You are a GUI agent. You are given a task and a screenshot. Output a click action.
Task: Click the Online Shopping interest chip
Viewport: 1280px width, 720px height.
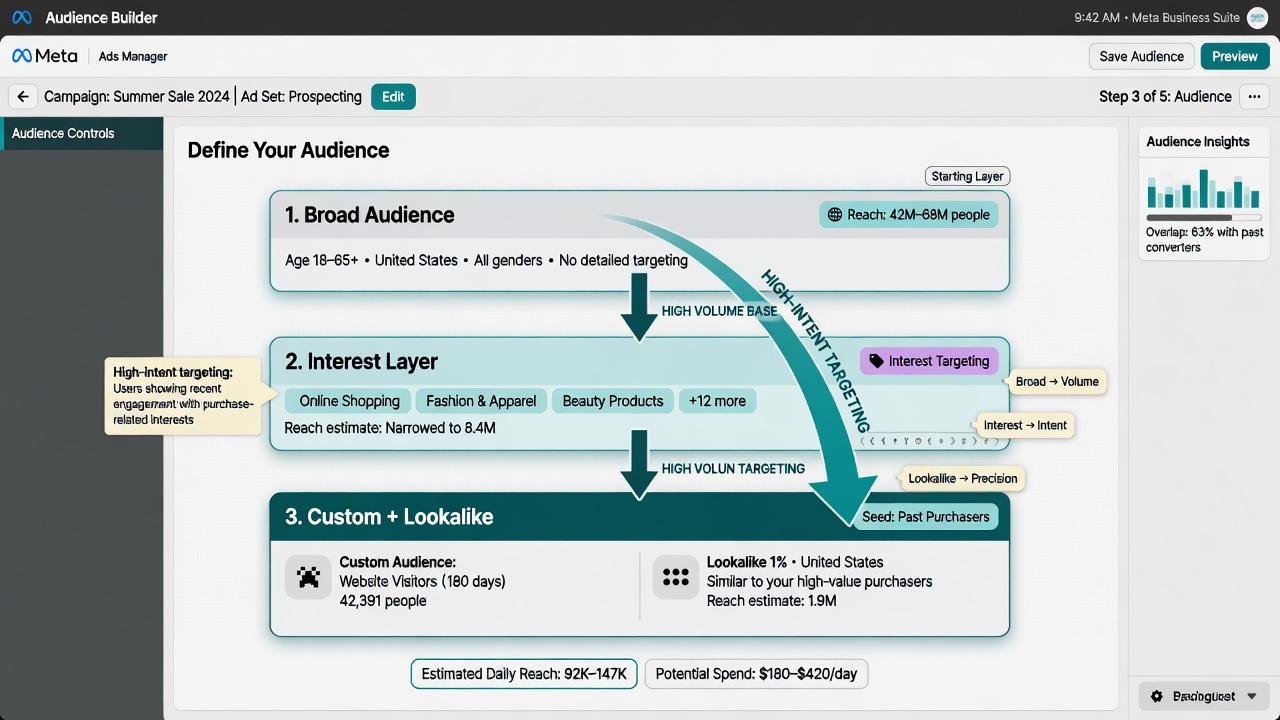pyautogui.click(x=349, y=401)
